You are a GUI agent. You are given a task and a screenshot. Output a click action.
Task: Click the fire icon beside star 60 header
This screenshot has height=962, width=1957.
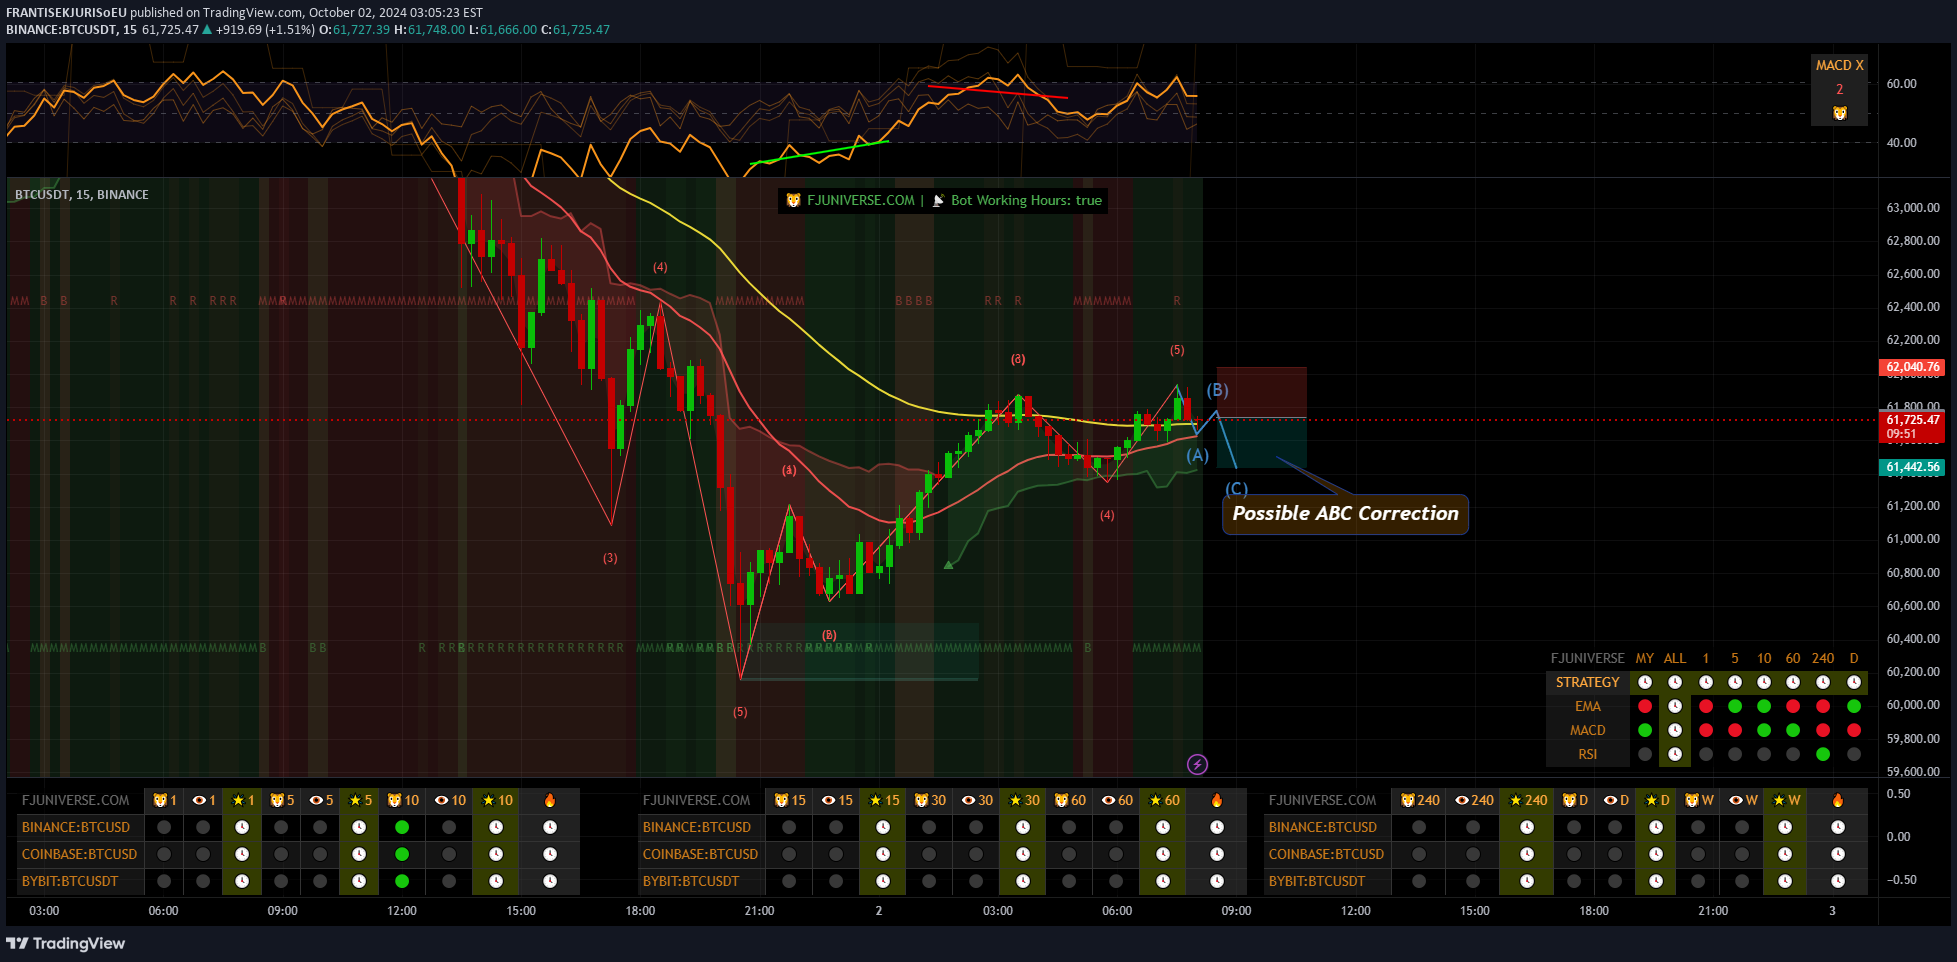point(1217,800)
